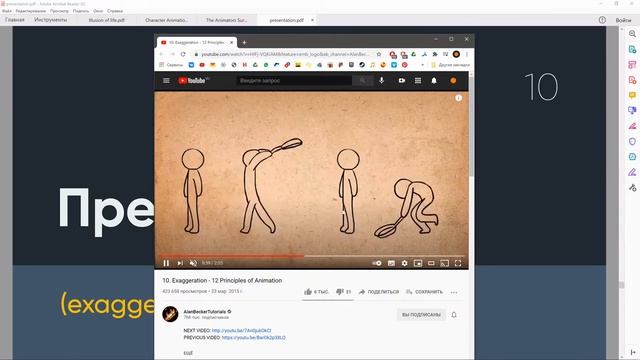
Task: Click the Сохранить save button
Action: click(424, 292)
